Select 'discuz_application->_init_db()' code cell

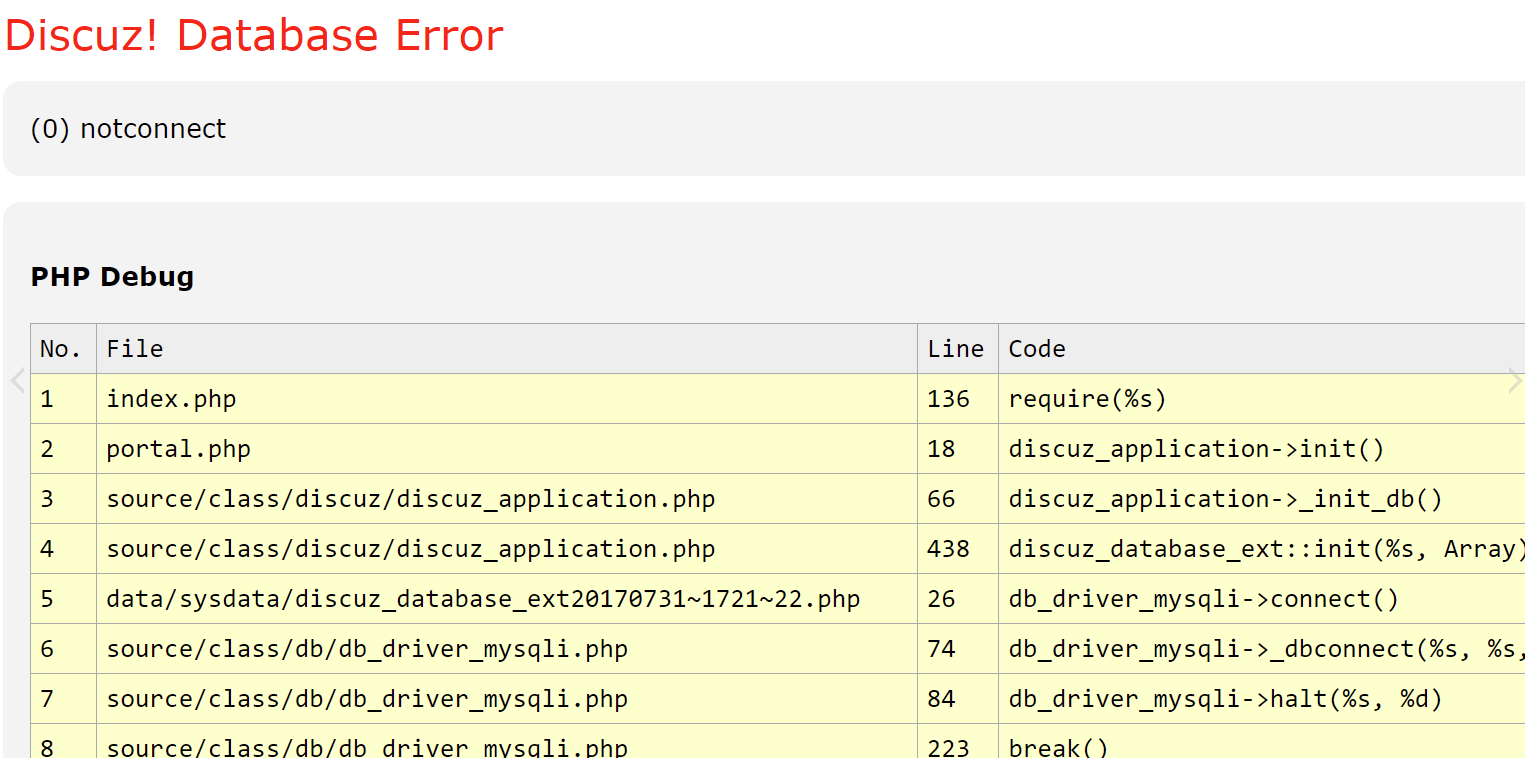pos(1262,499)
